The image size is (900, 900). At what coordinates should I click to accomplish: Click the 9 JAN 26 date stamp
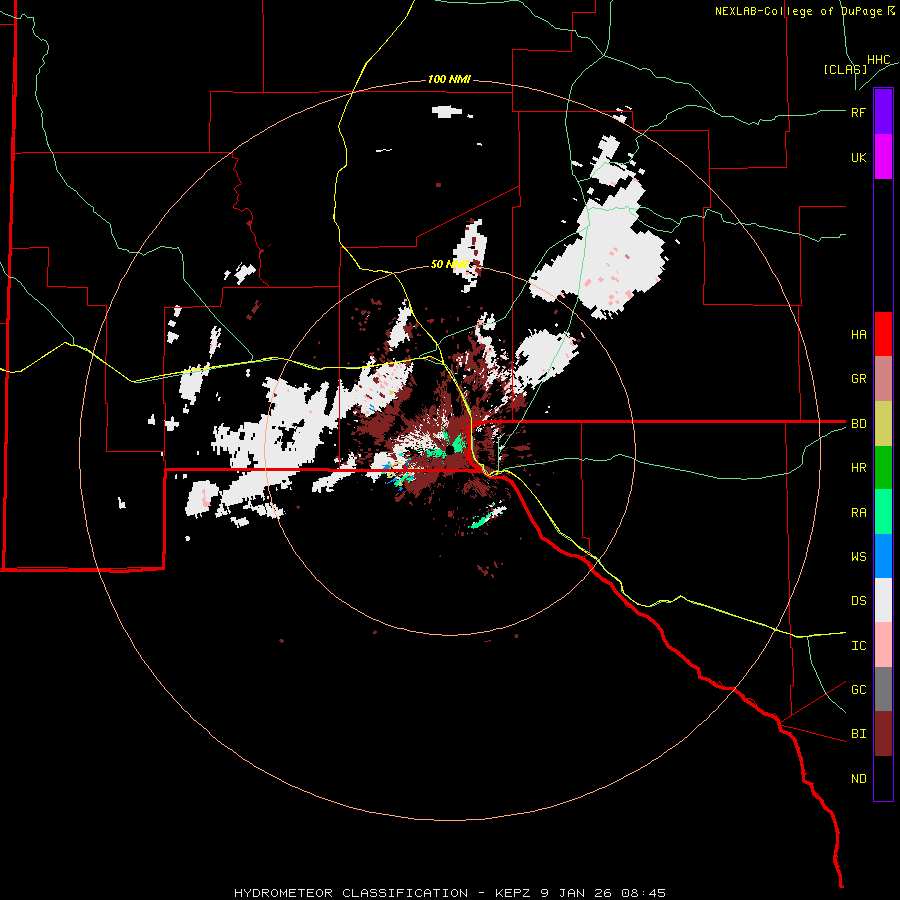click(575, 893)
